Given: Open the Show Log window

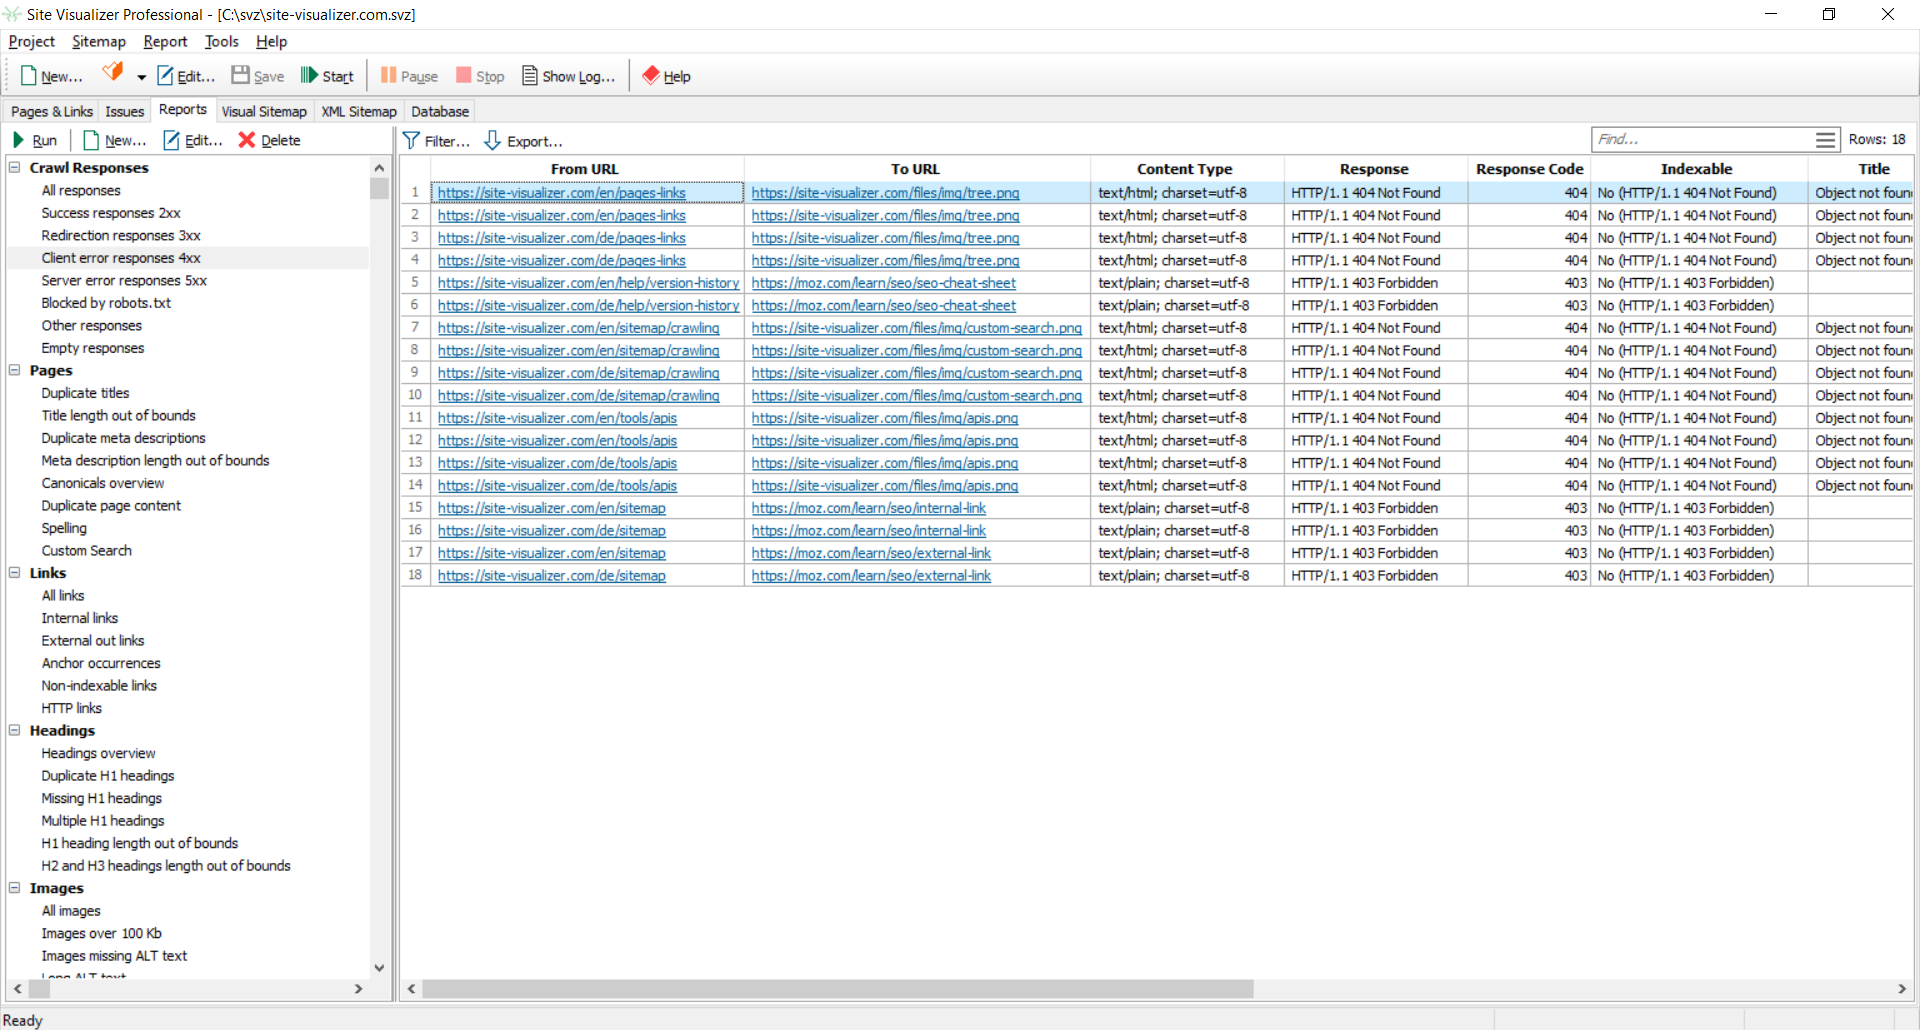Looking at the screenshot, I should tap(568, 76).
